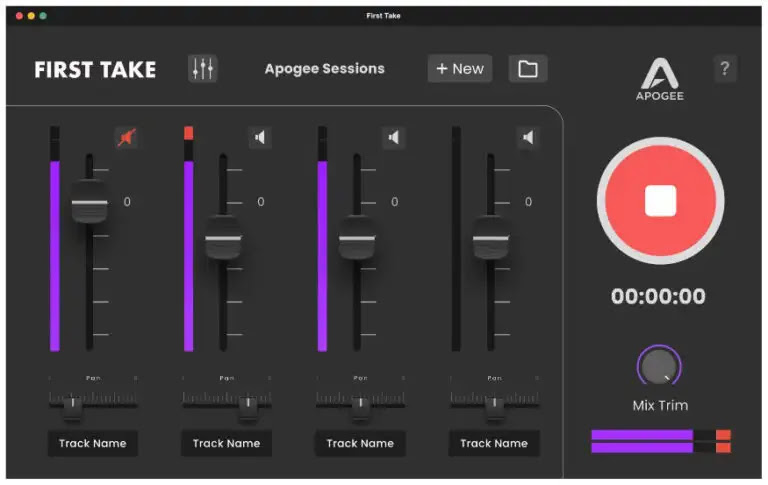Unmute the first track's muted speaker
This screenshot has height=485, width=768.
(127, 138)
